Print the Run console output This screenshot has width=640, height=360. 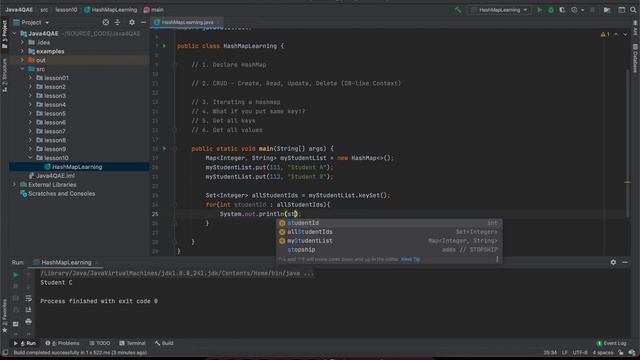click(28, 322)
